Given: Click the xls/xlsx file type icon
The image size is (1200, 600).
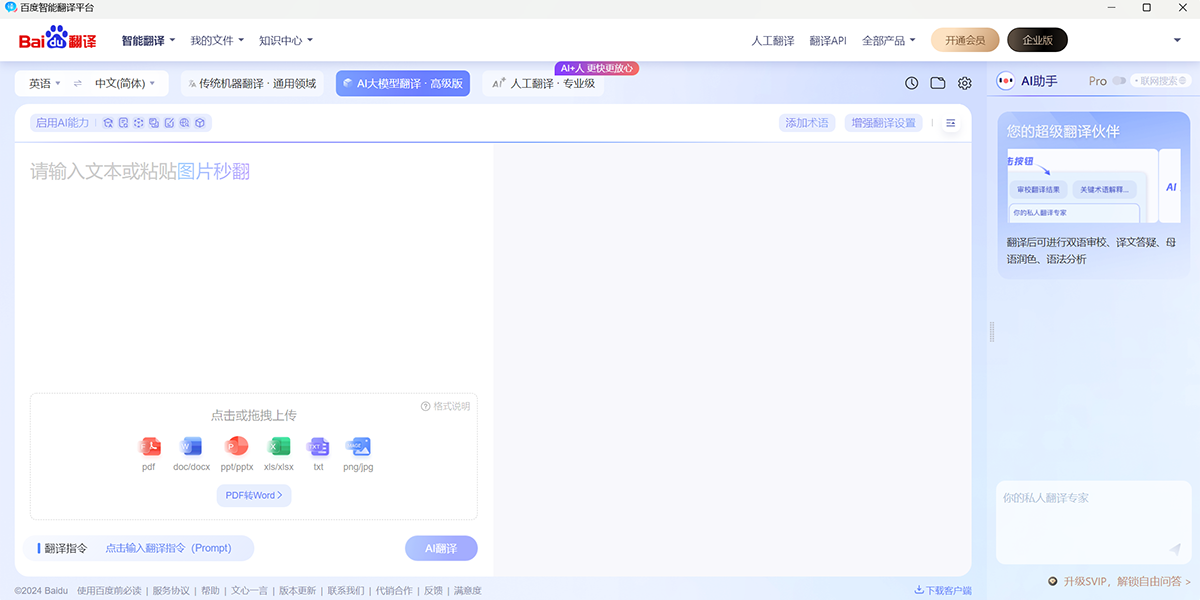Looking at the screenshot, I should pos(279,447).
